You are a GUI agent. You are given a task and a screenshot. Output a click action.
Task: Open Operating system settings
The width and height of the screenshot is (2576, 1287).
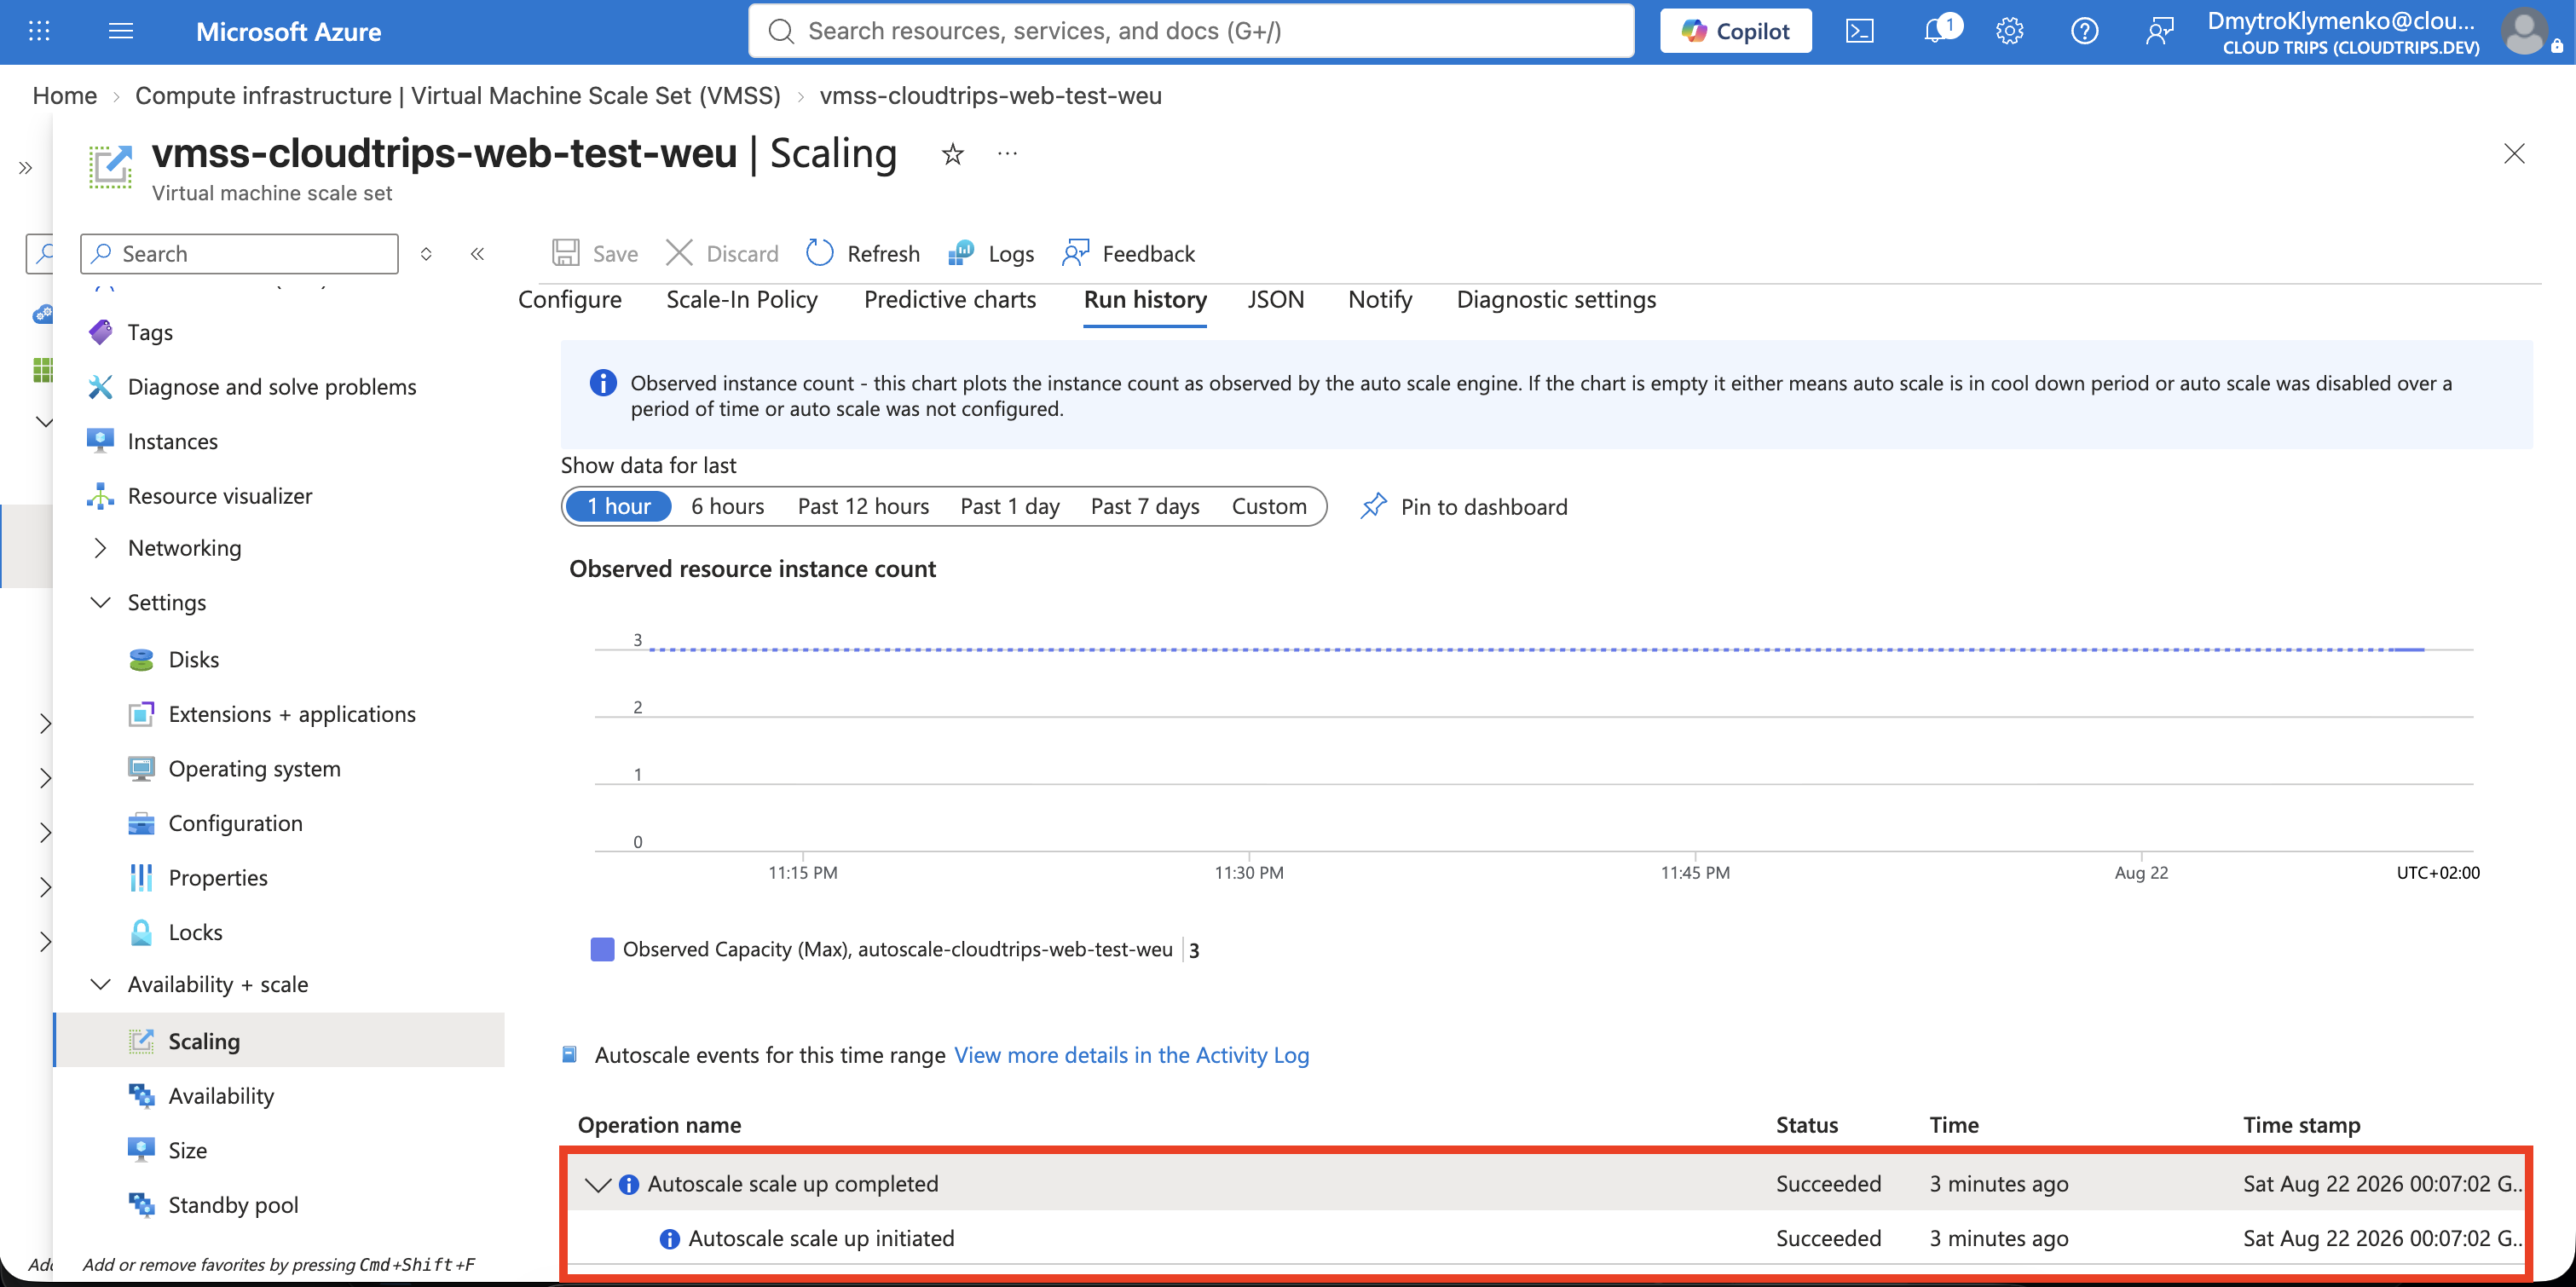[254, 769]
